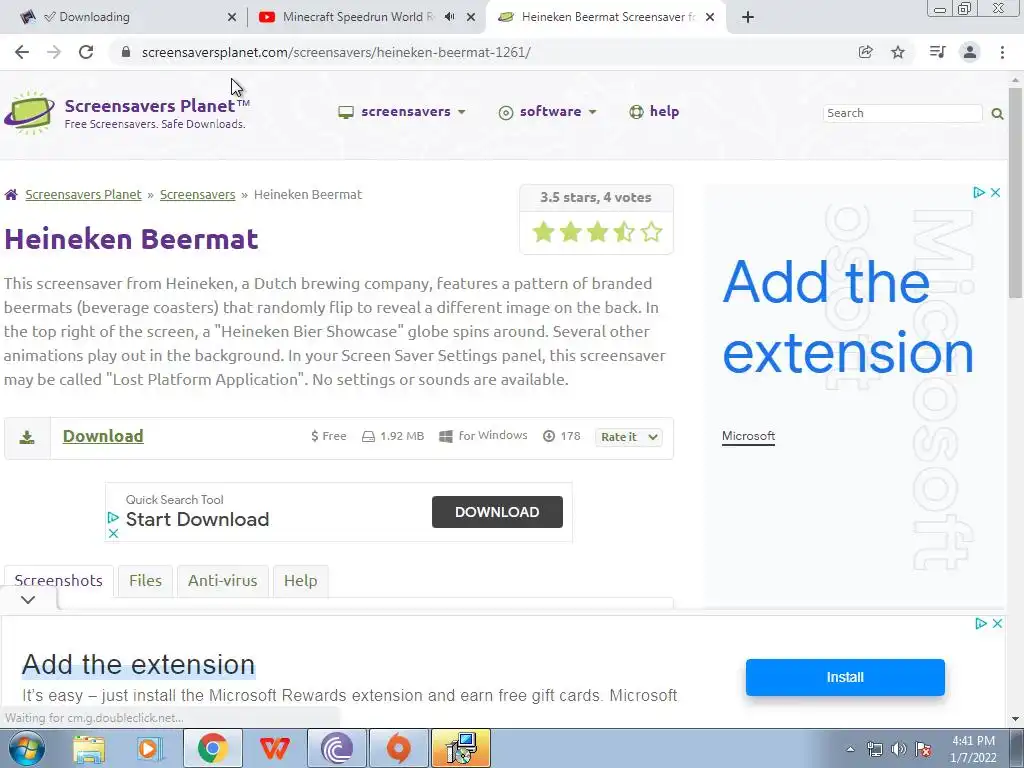Click Screensavers breadcrumb link
The height and width of the screenshot is (768, 1024).
(x=197, y=195)
